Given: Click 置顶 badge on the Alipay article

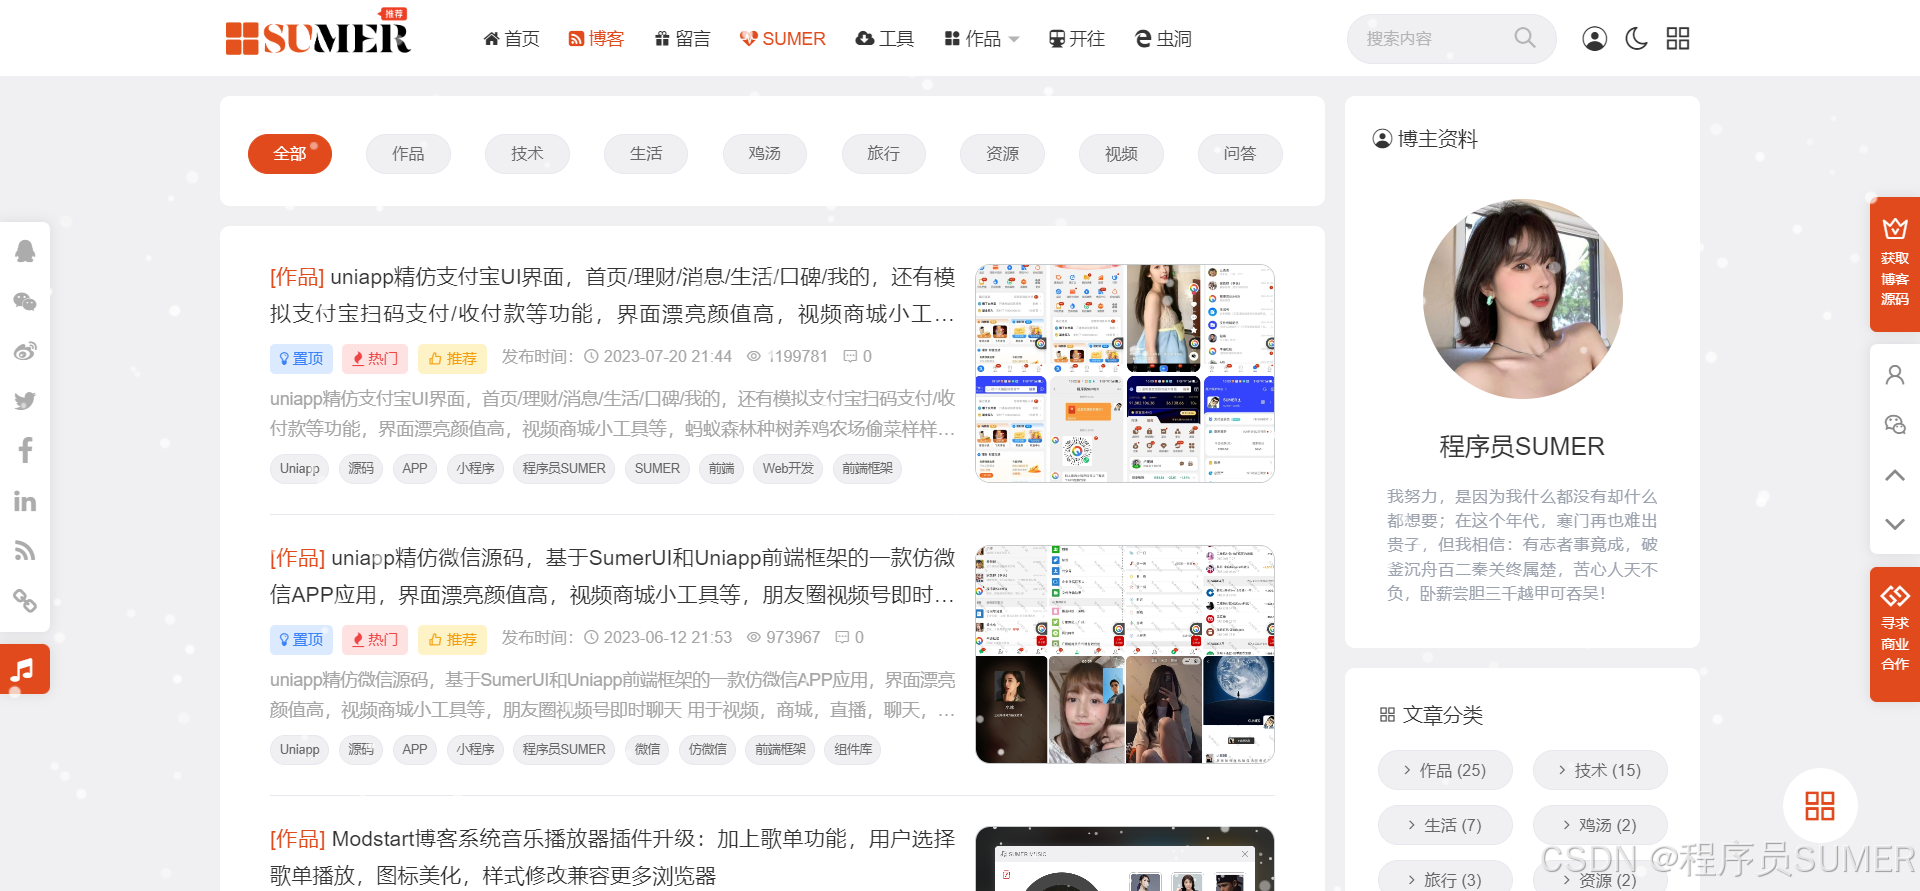Looking at the screenshot, I should coord(301,358).
